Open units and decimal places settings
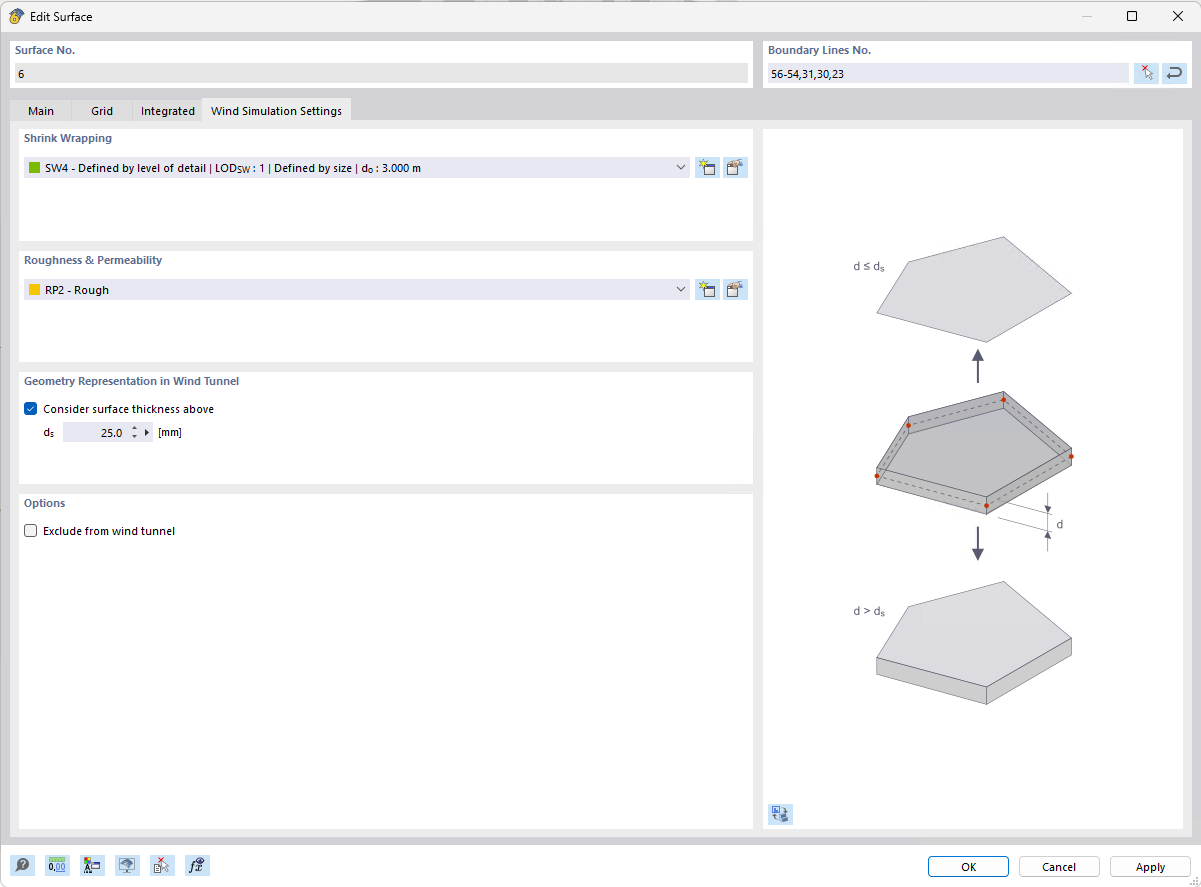The height and width of the screenshot is (887, 1201). [x=57, y=865]
